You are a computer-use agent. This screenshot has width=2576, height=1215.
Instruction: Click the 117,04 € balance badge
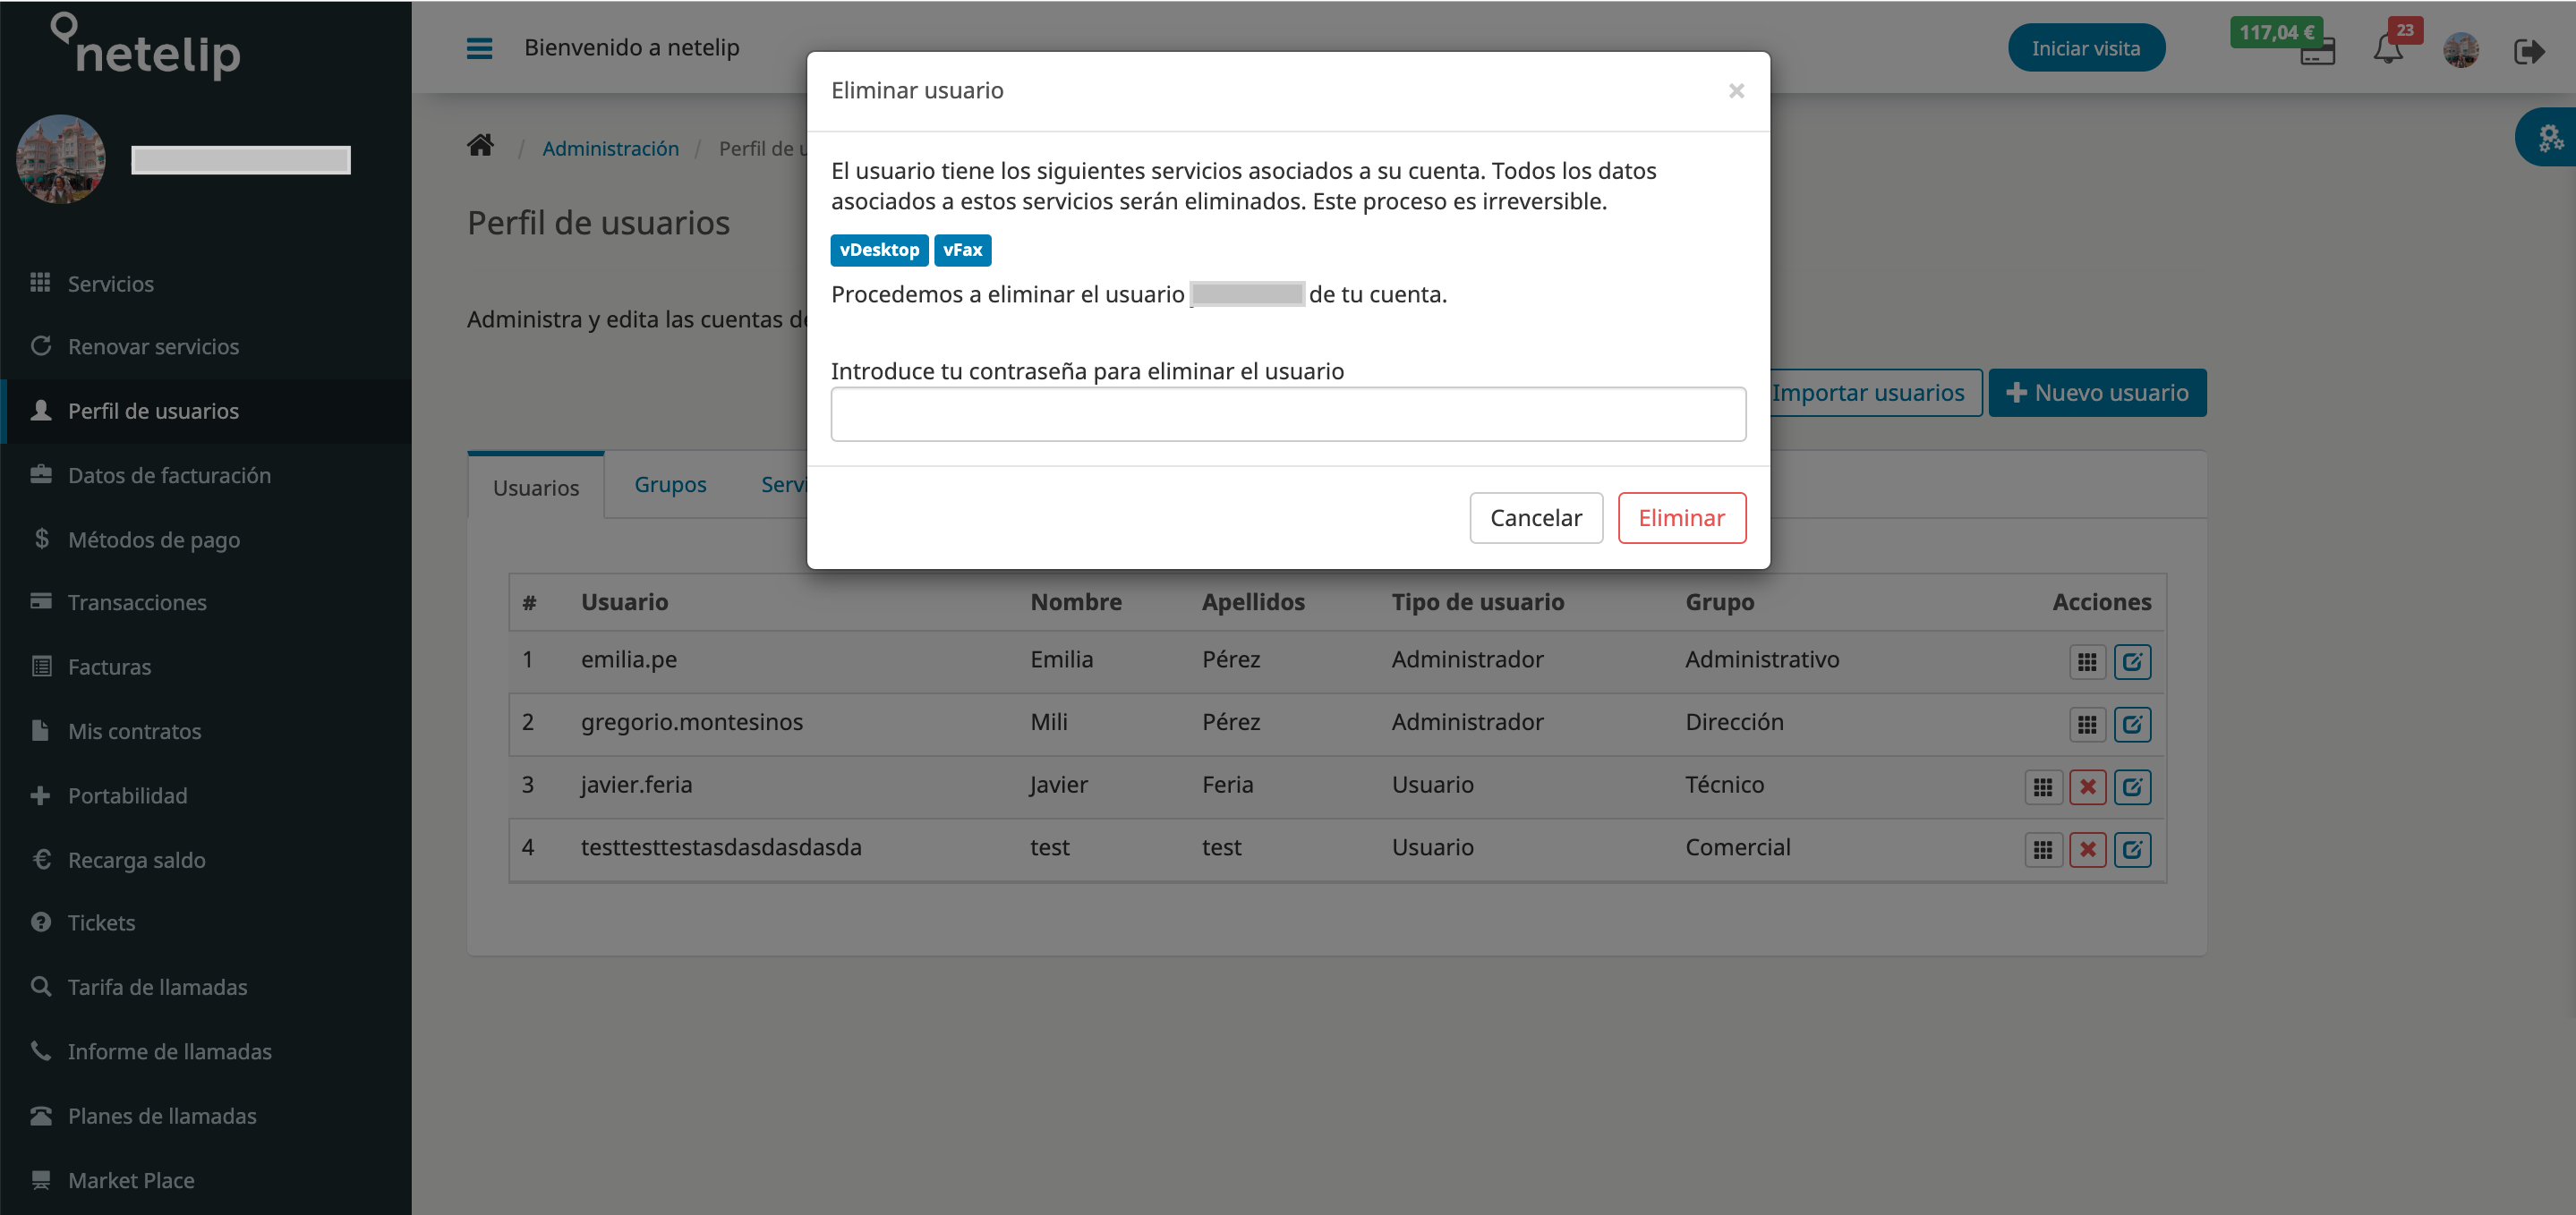(2276, 33)
